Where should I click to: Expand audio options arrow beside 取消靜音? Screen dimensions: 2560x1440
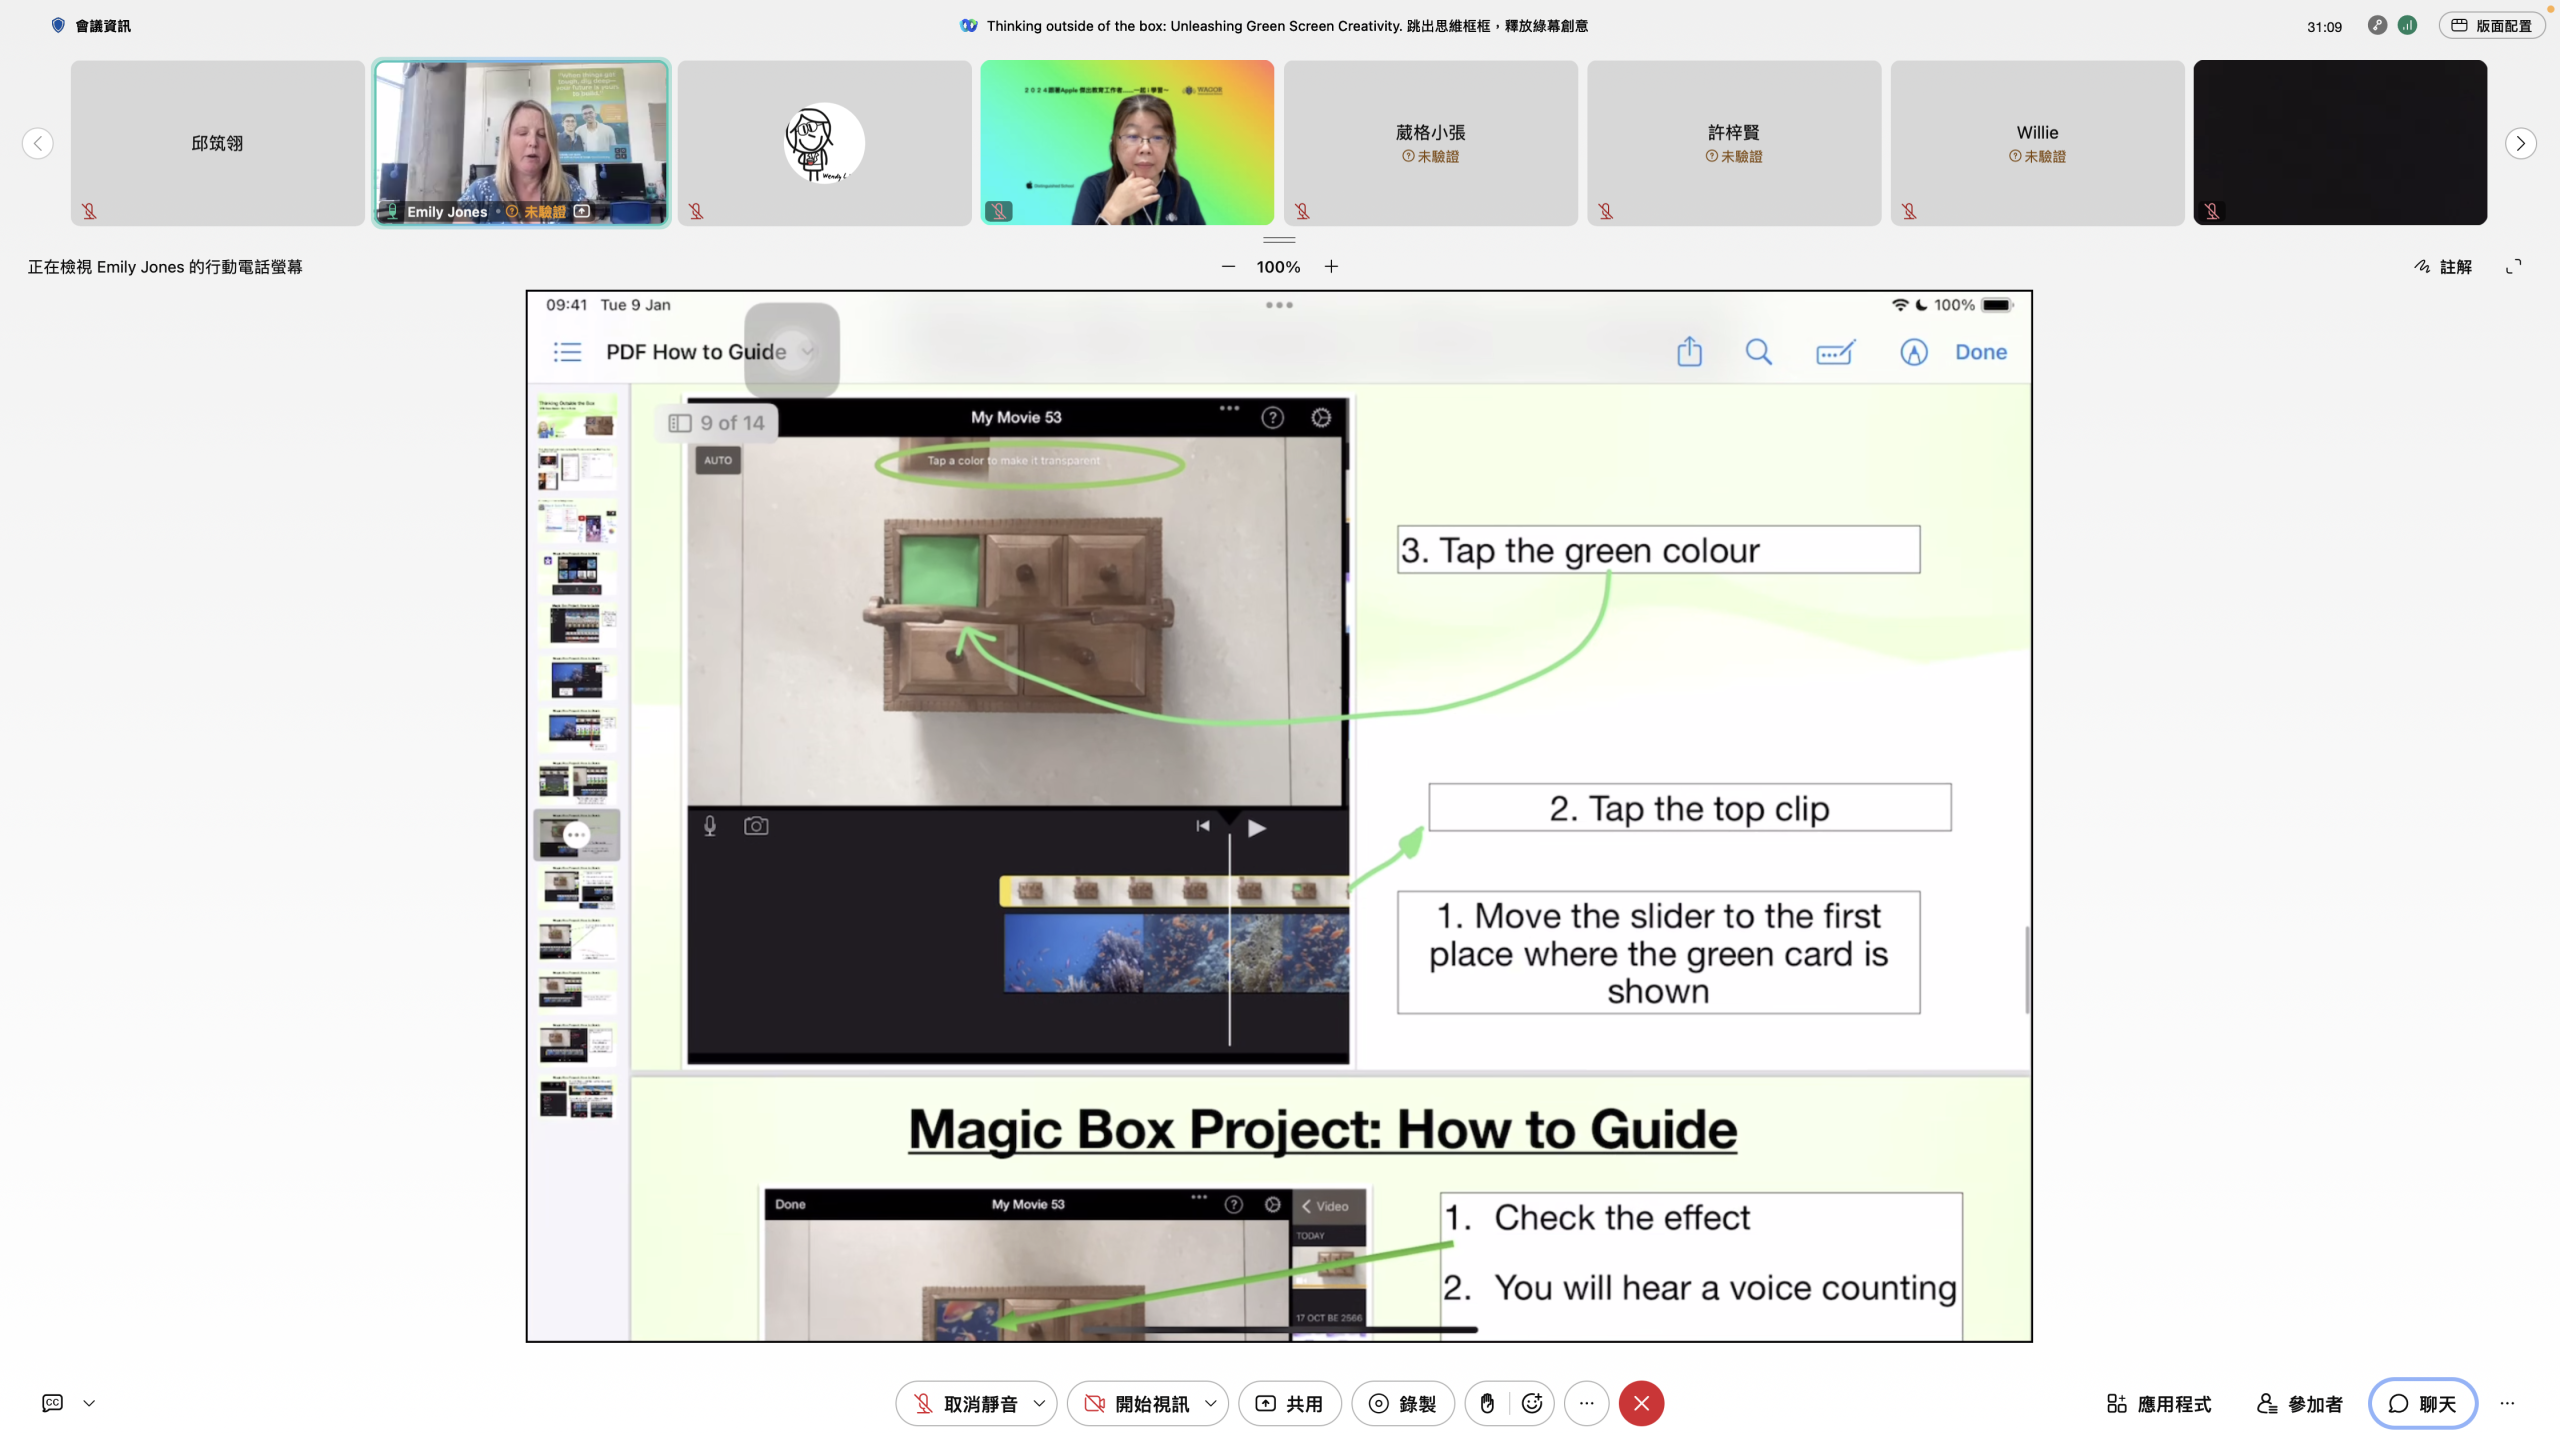tap(1039, 1403)
